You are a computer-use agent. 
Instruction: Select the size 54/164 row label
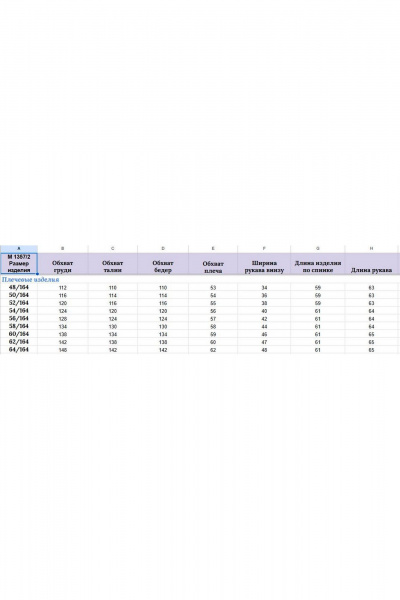[x=19, y=311]
